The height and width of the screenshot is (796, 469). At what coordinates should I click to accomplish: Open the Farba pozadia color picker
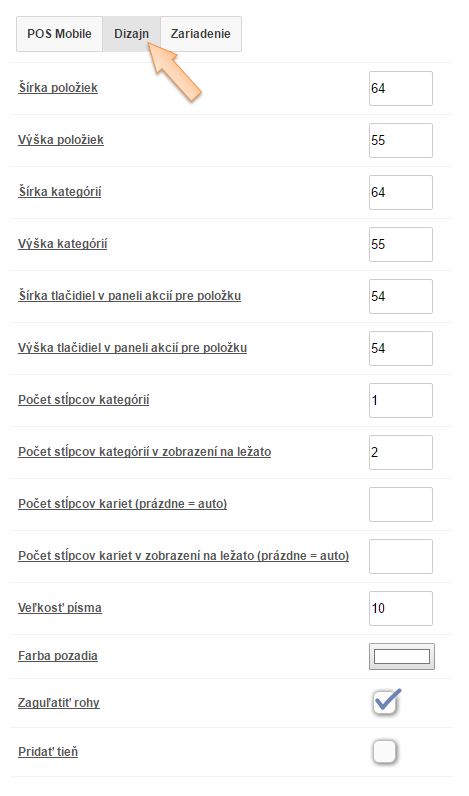[401, 656]
